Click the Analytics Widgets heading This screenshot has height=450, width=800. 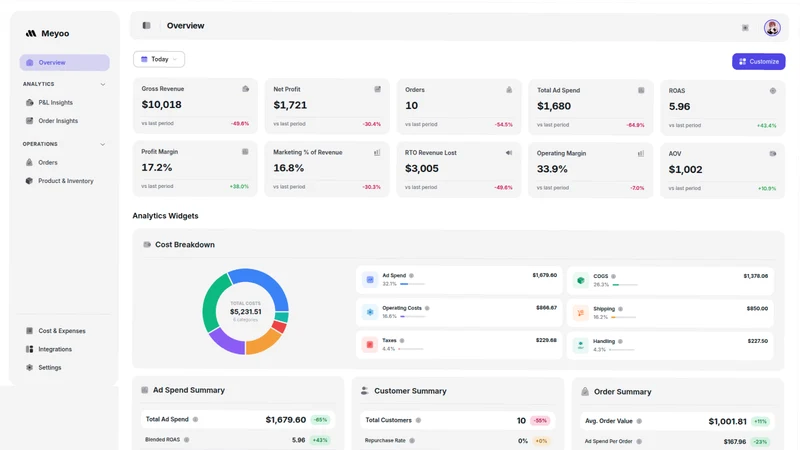(165, 216)
